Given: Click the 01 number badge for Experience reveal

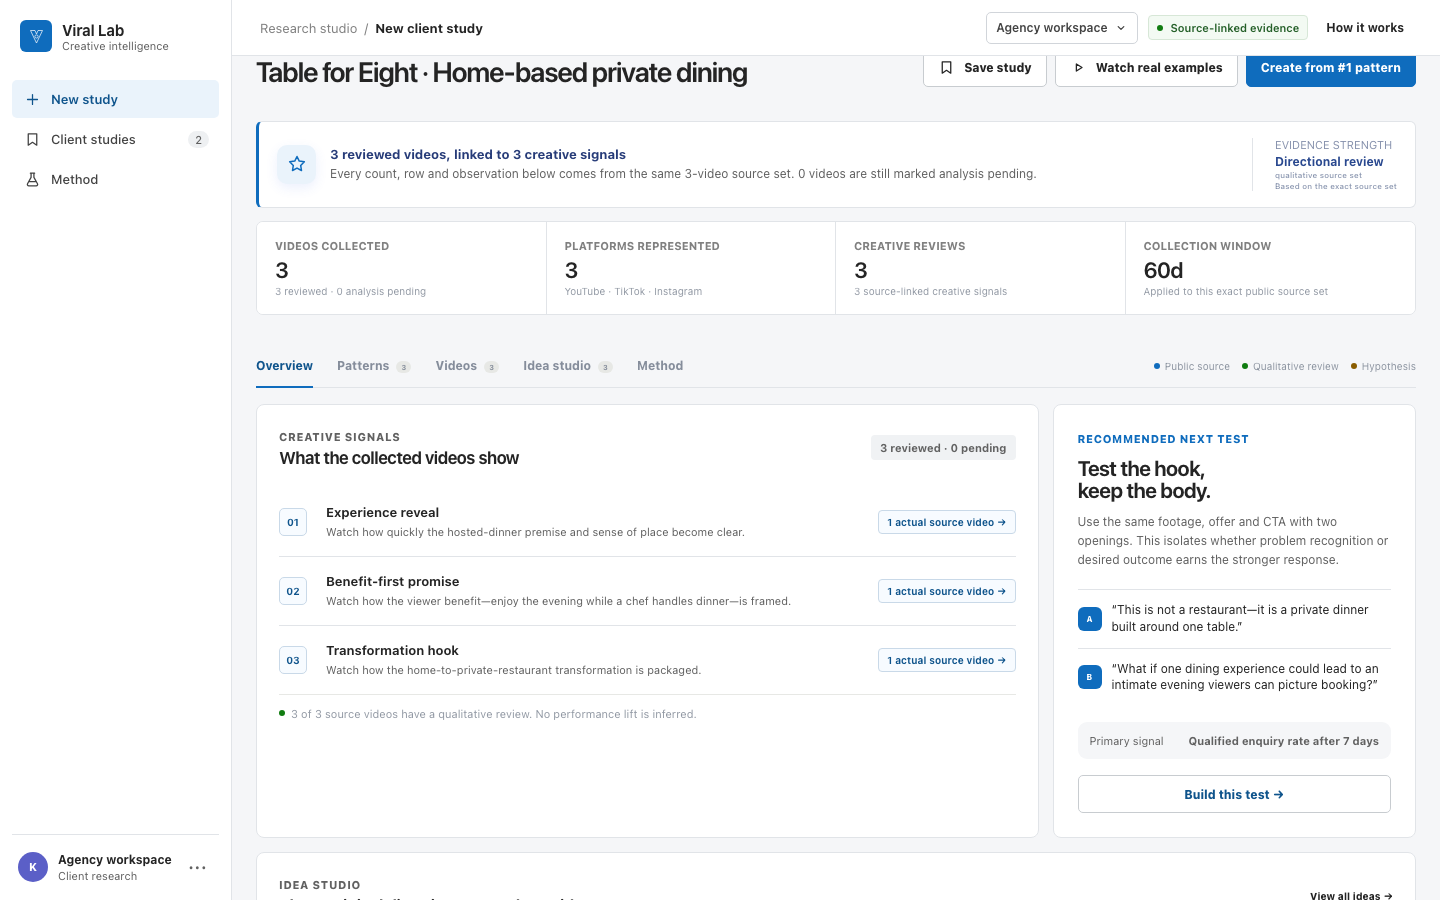Looking at the screenshot, I should (x=293, y=522).
